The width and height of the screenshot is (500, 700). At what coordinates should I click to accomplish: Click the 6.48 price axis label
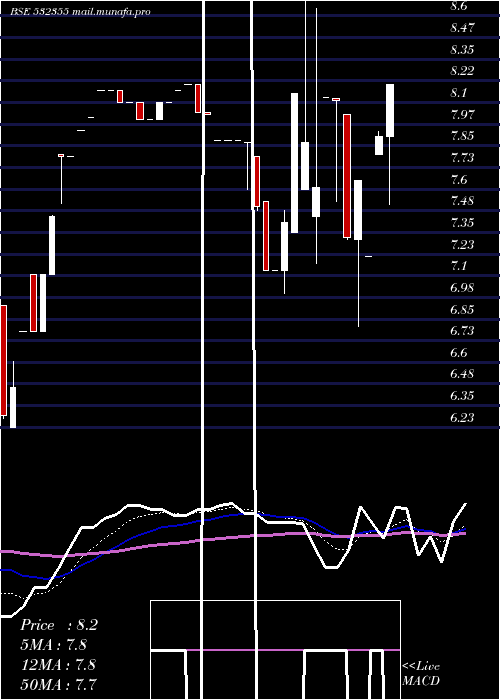(462, 374)
